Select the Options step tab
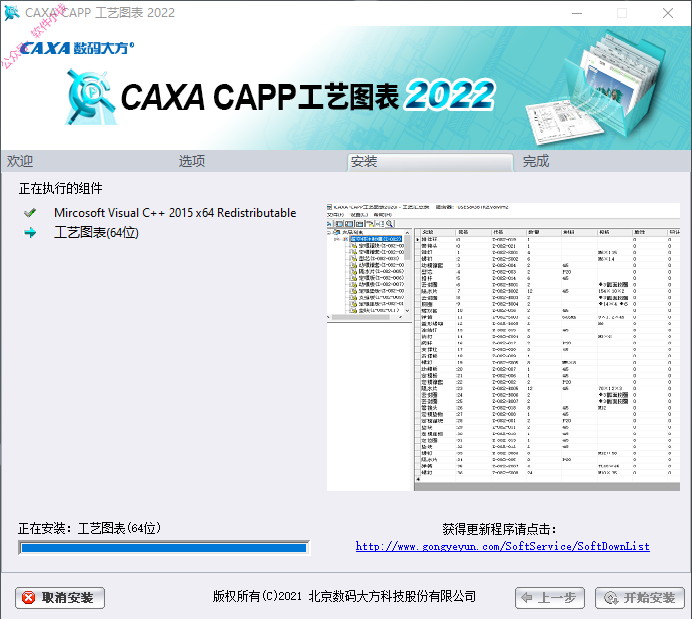The image size is (692, 619). tap(192, 161)
